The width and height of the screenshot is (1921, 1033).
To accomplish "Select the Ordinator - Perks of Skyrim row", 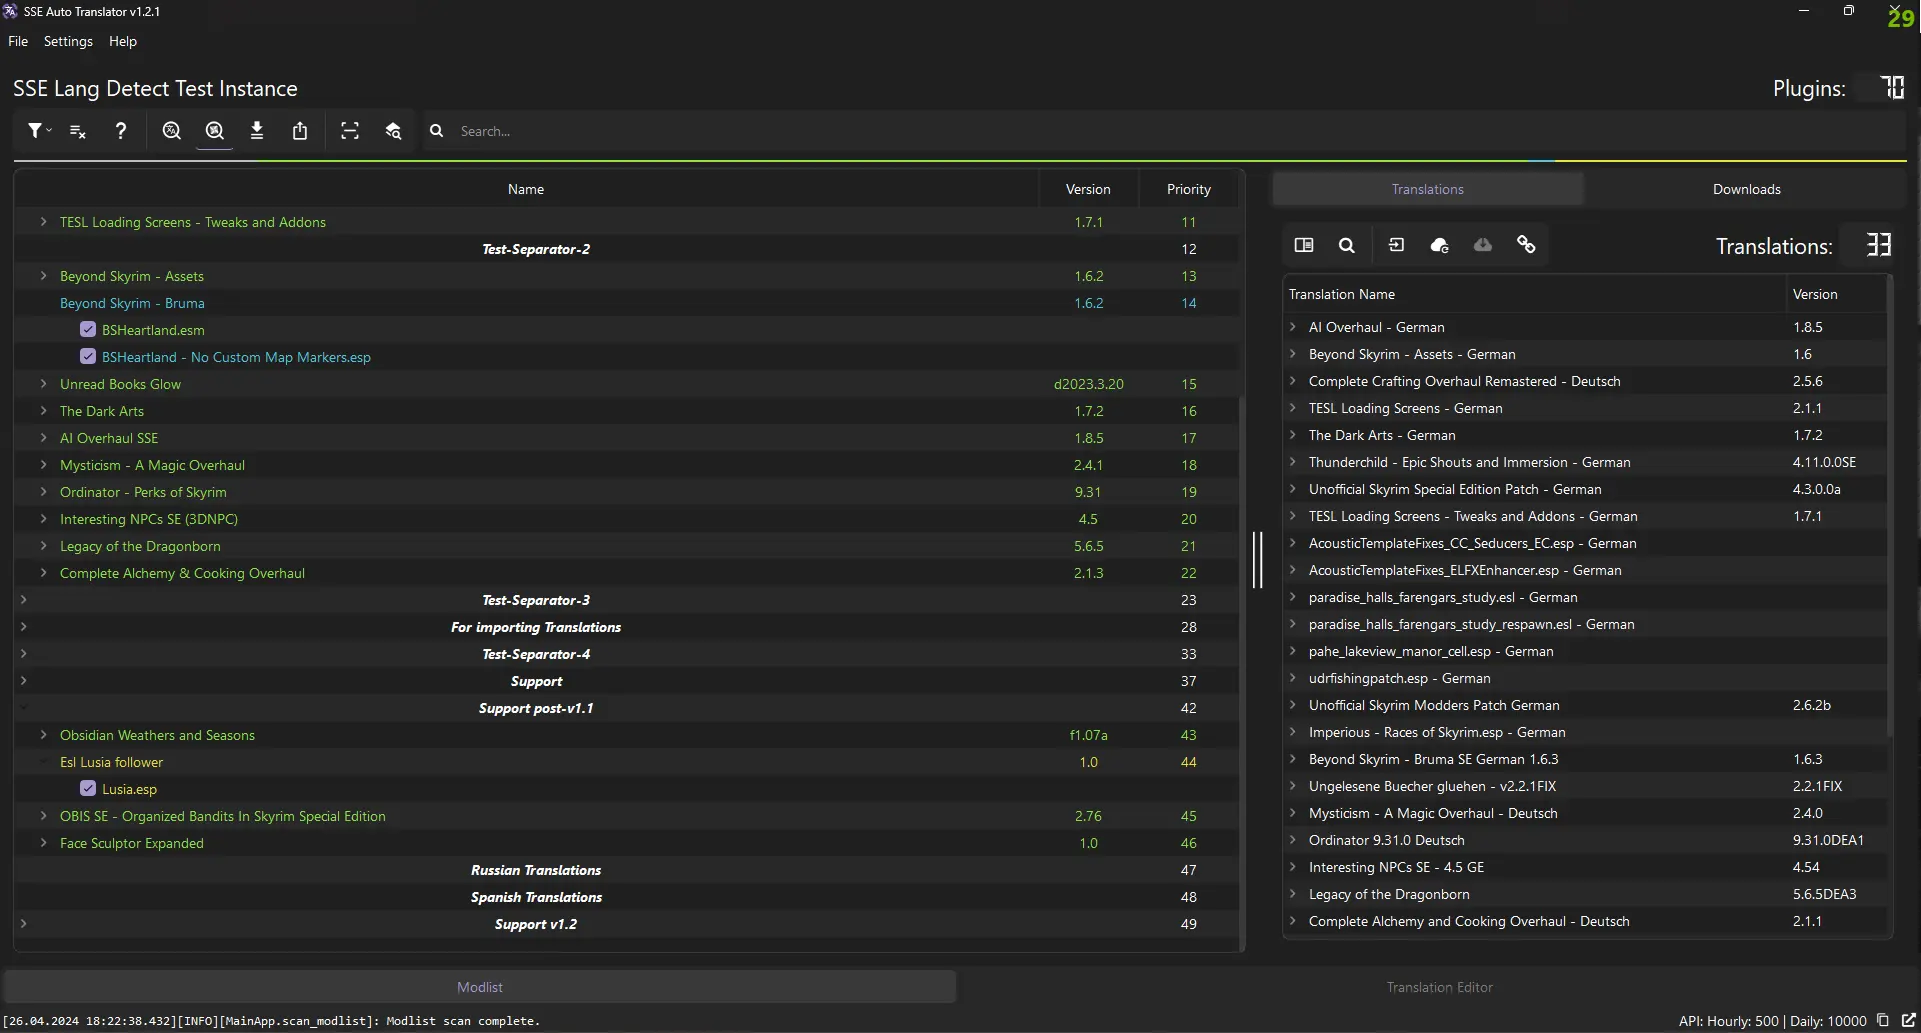I will point(627,492).
